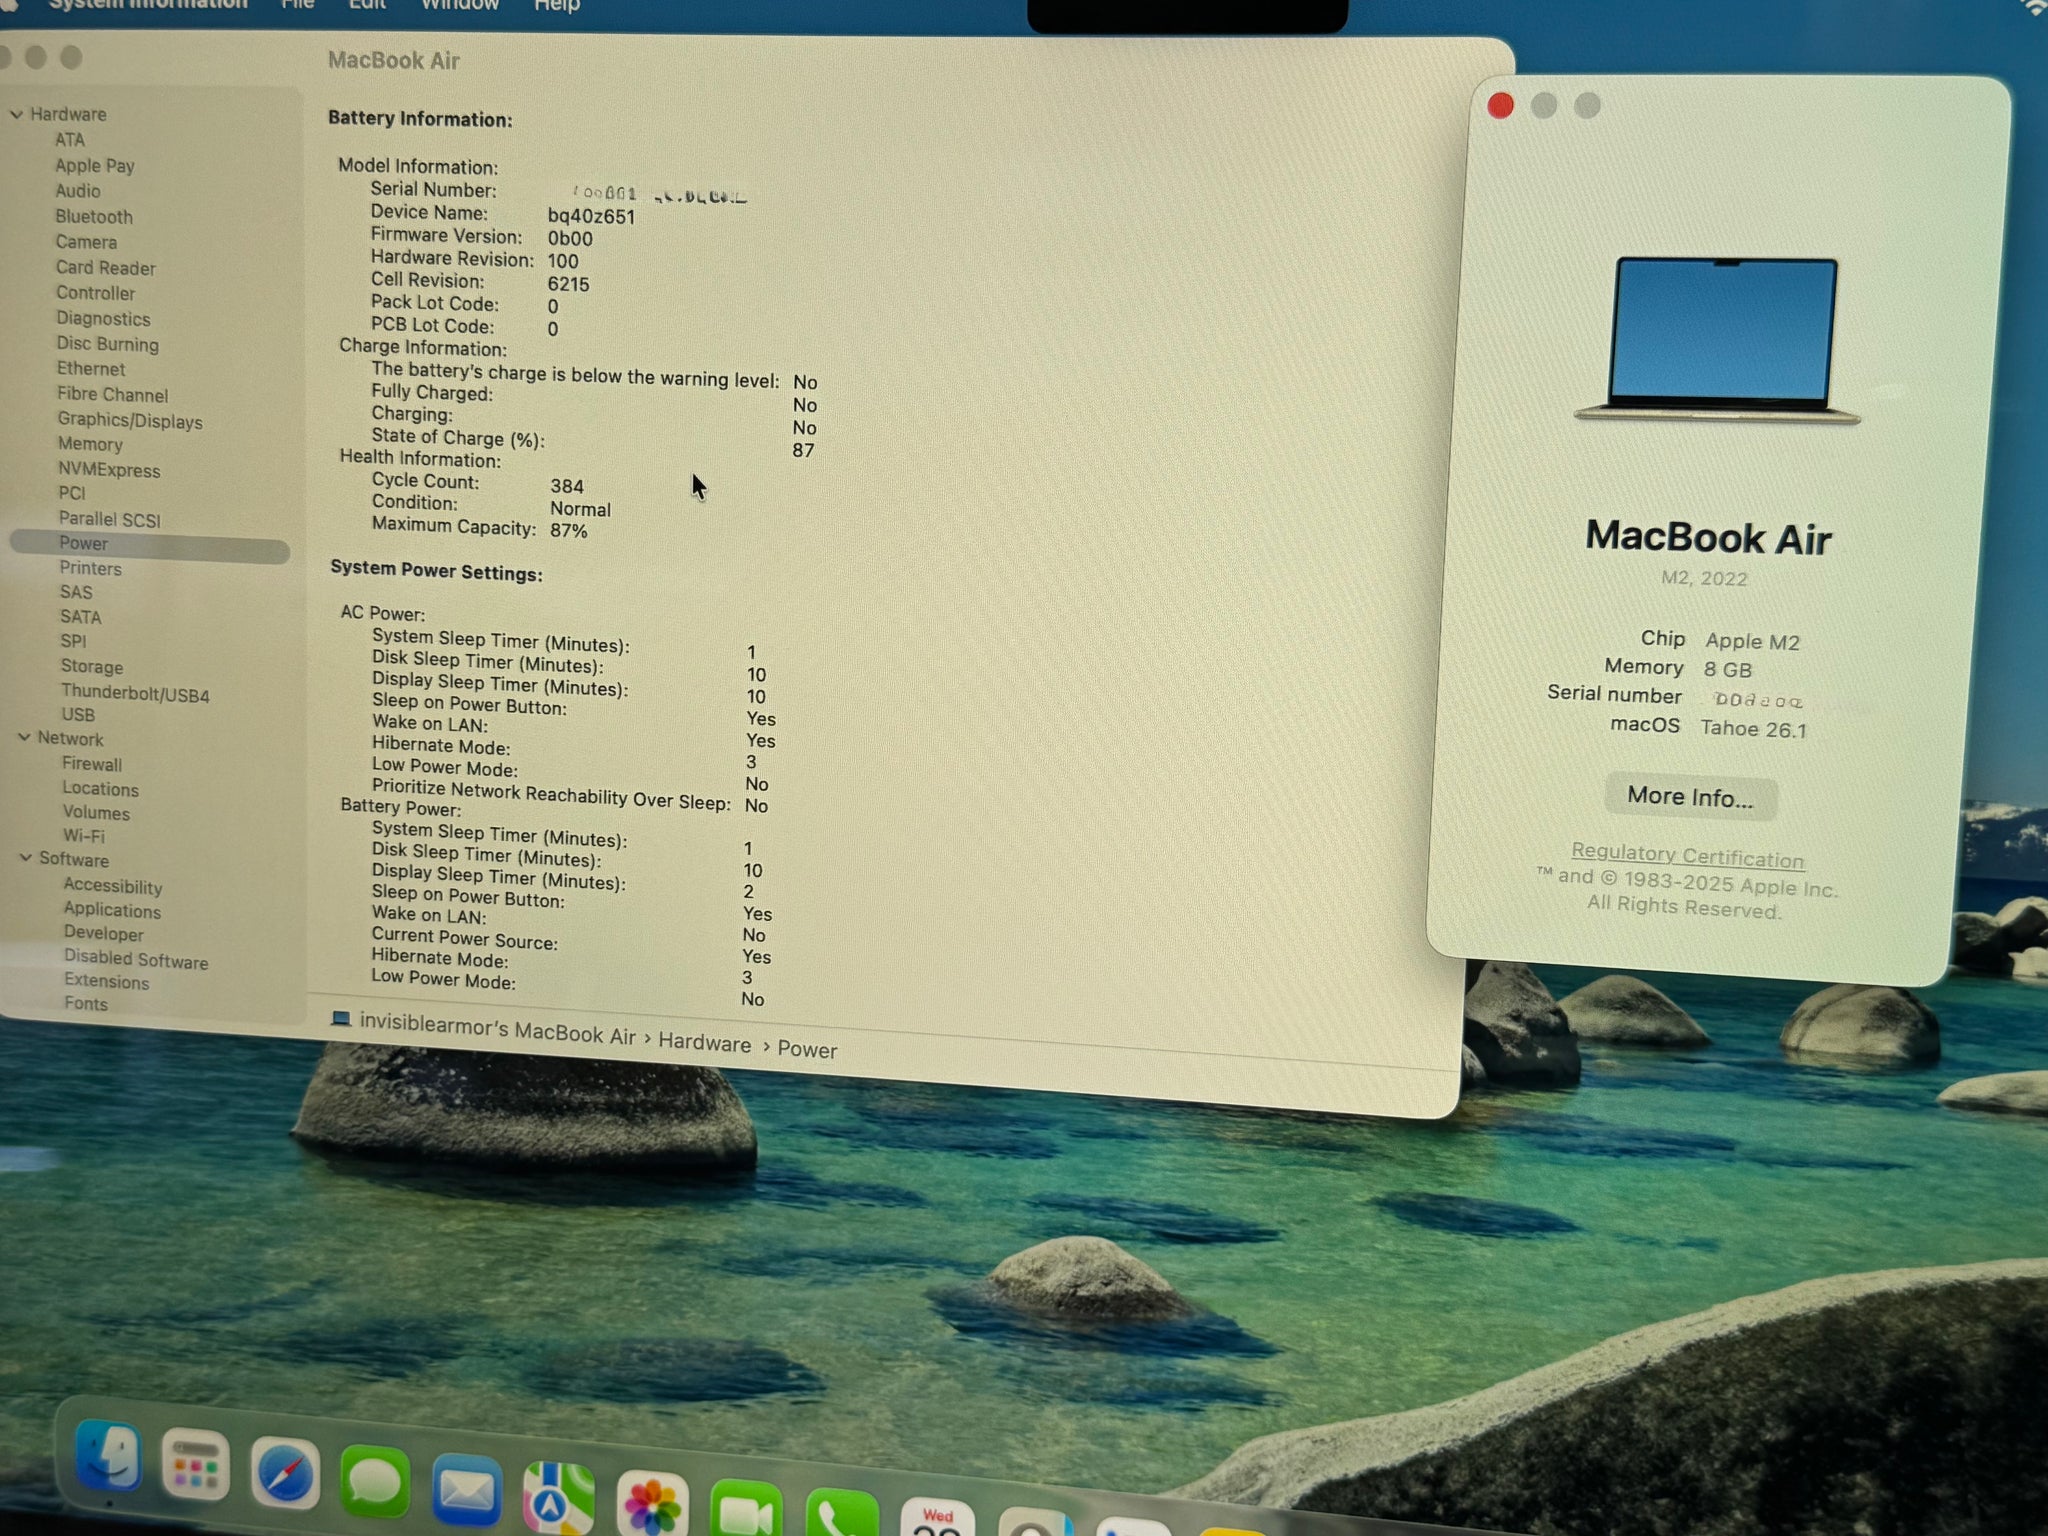Screen dimensions: 2048x1536
Task: Select Wi-Fi under Network
Action: coord(84,836)
